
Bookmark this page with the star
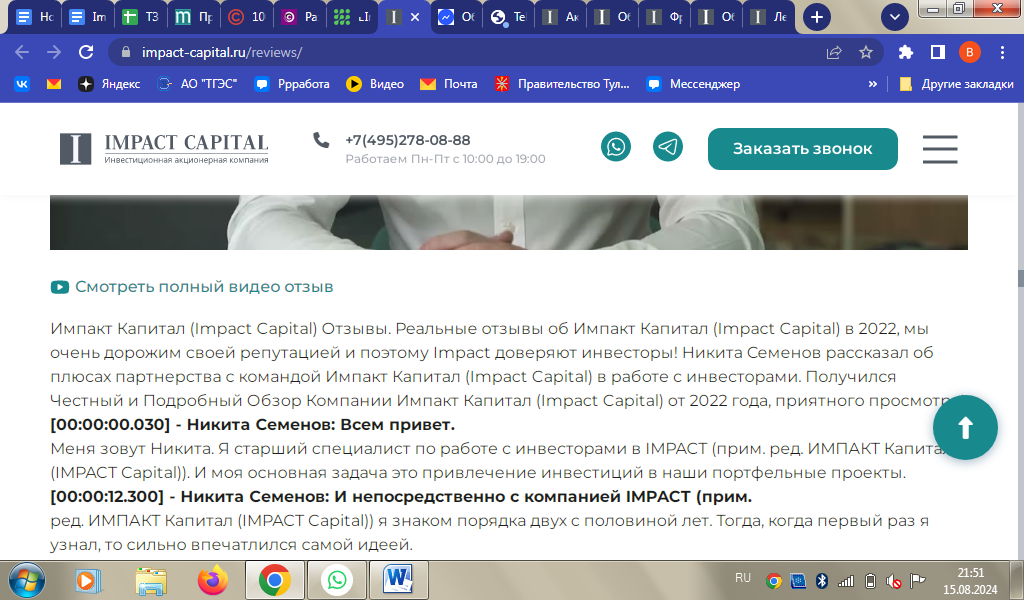[866, 52]
